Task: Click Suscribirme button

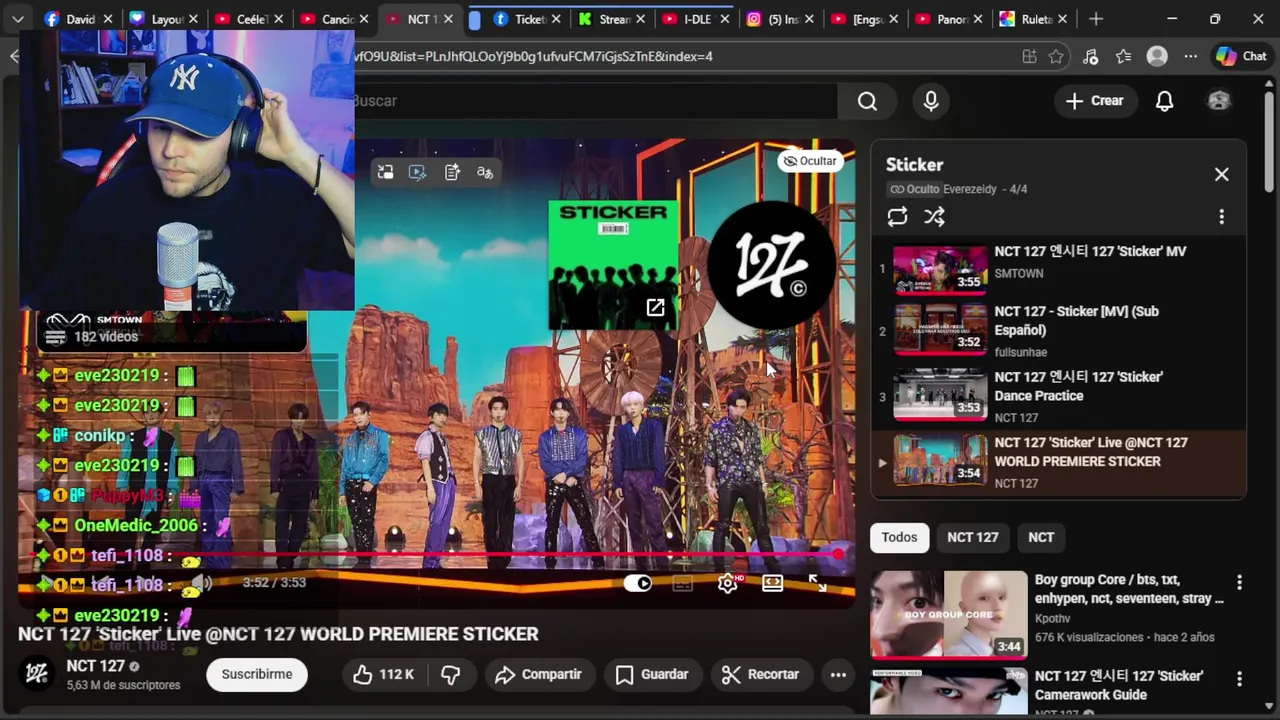Action: [x=257, y=674]
